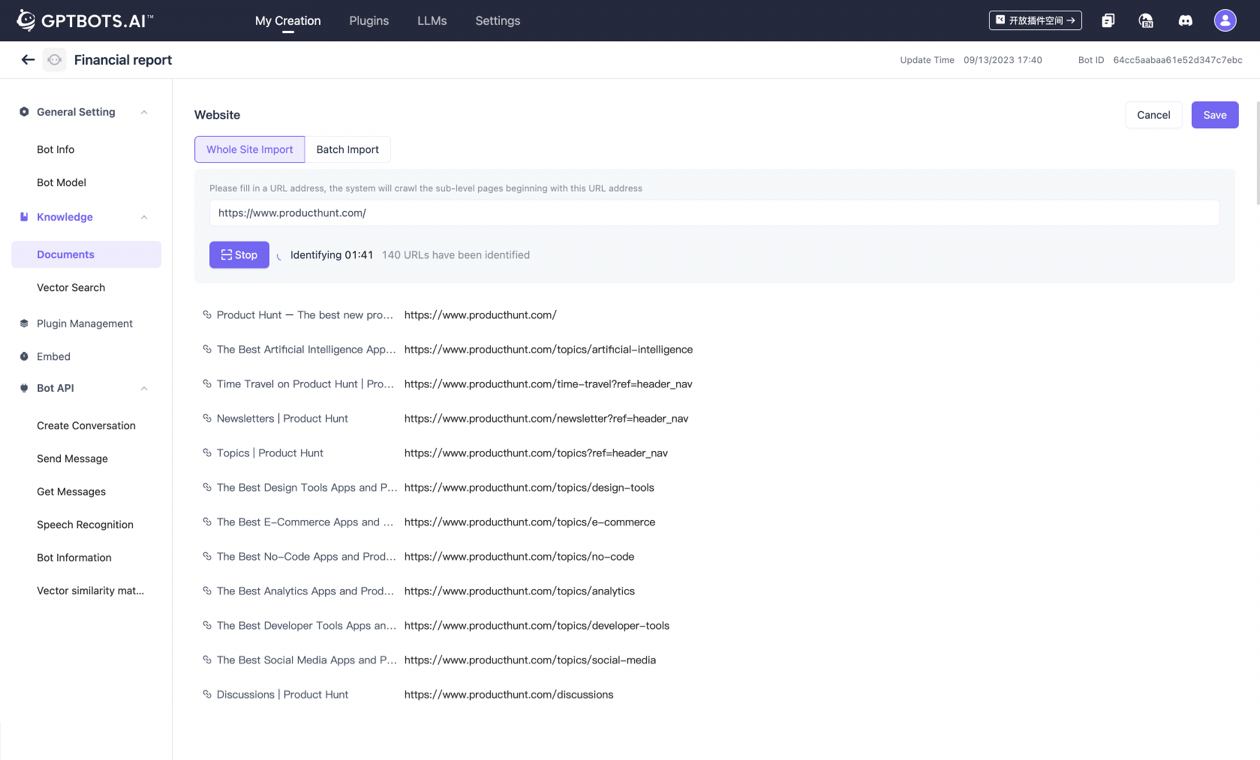Collapse the General Setting section
The image size is (1260, 760).
pyautogui.click(x=144, y=112)
